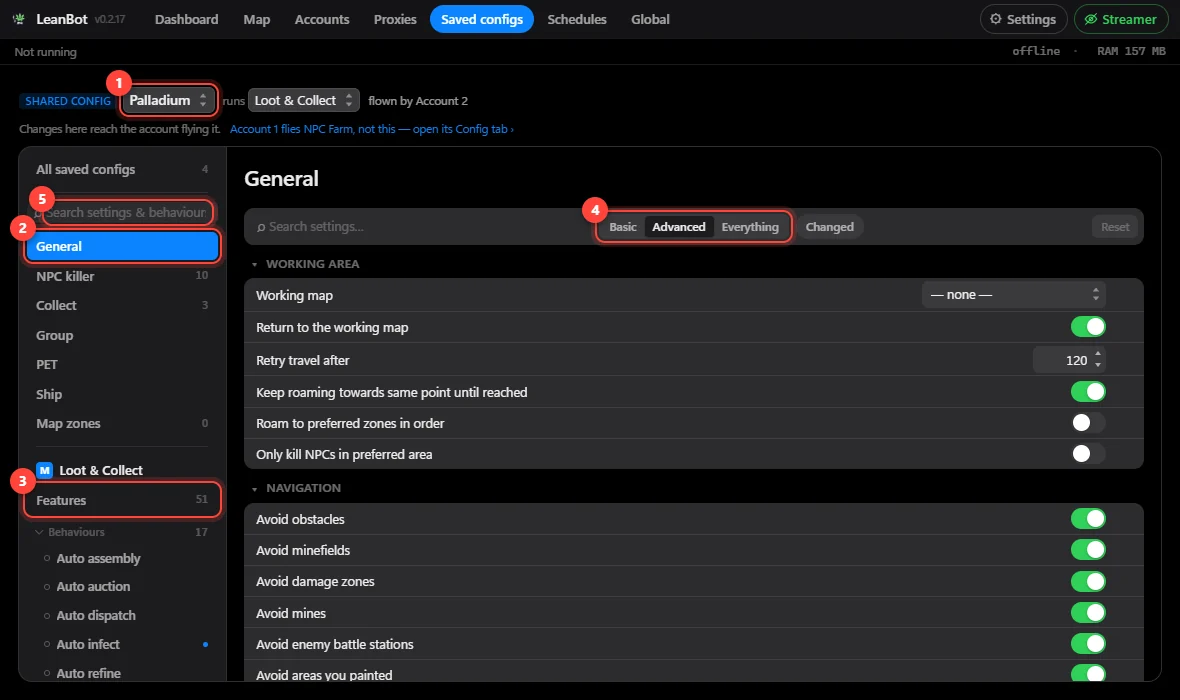Open Settings with the gear button
1180x700 pixels.
pyautogui.click(x=1023, y=20)
